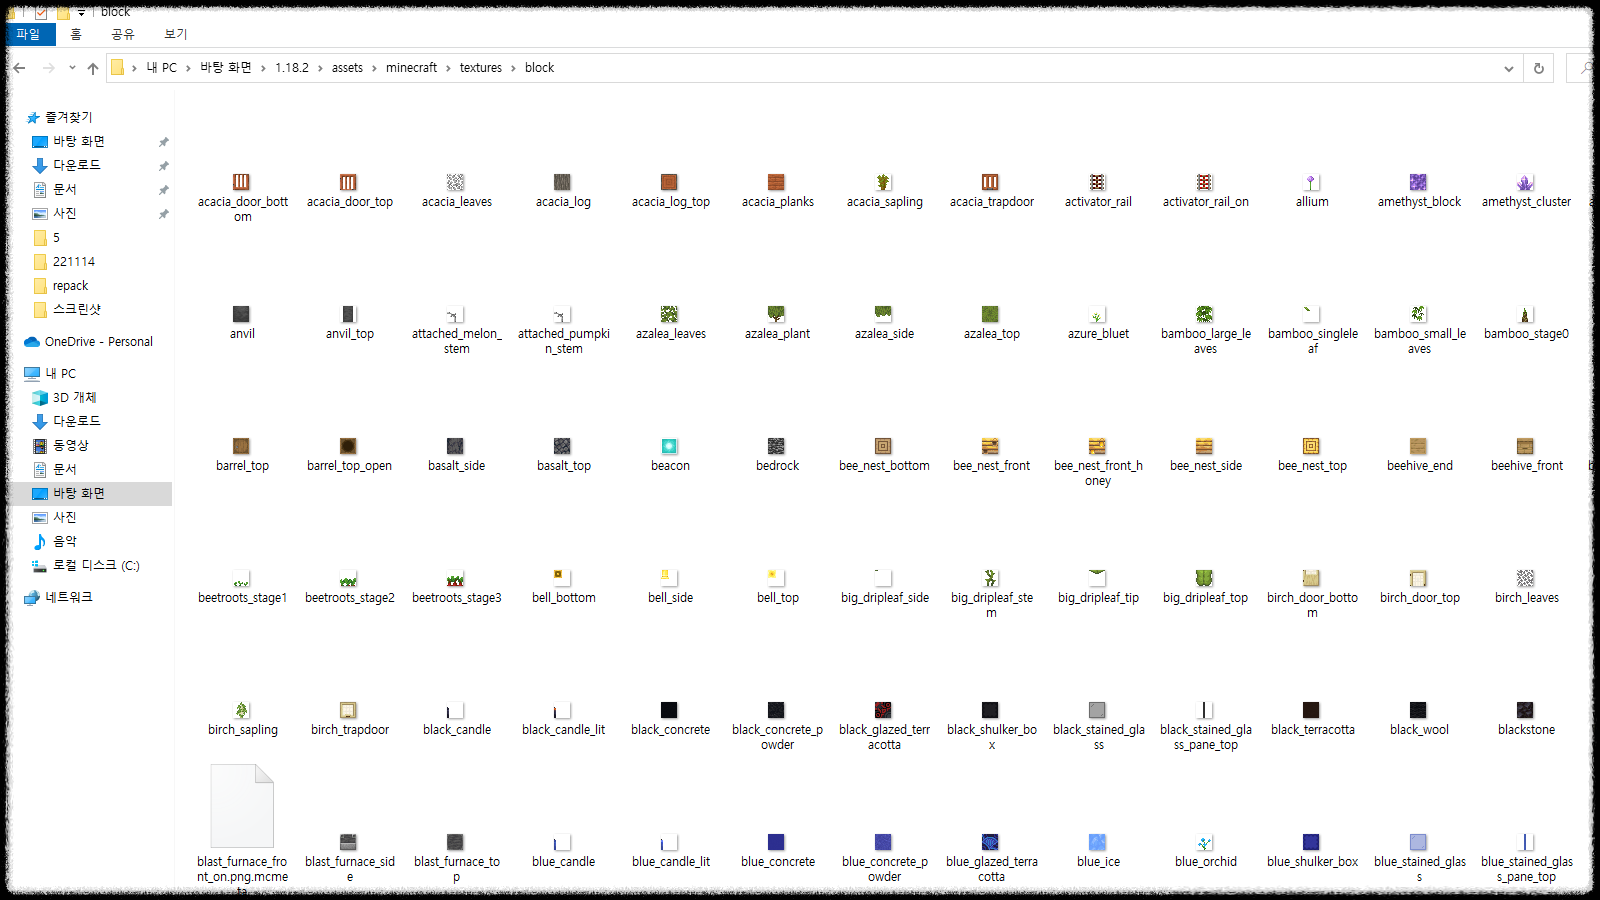Open the 스크린샷 folder in sidebar

pos(76,309)
